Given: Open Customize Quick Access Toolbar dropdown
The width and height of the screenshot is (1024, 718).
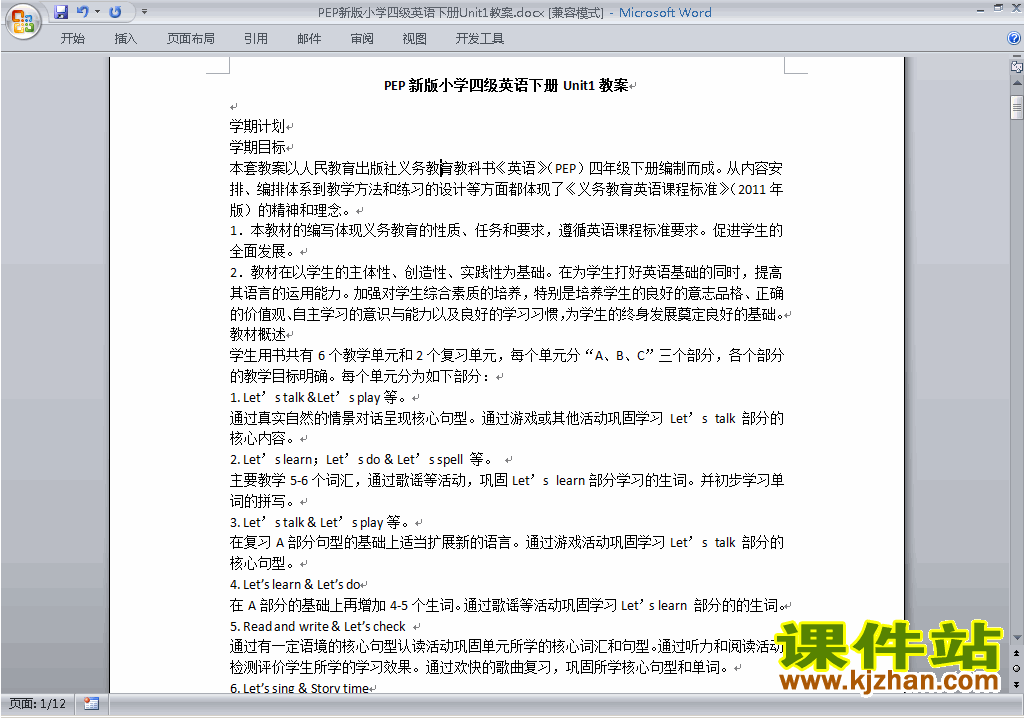Looking at the screenshot, I should 144,12.
